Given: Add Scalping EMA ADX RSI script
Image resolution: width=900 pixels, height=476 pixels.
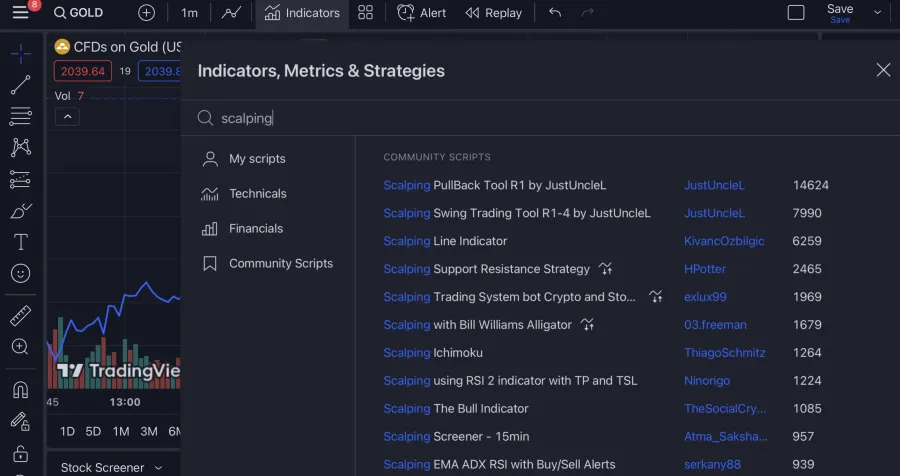Looking at the screenshot, I should [x=499, y=465].
